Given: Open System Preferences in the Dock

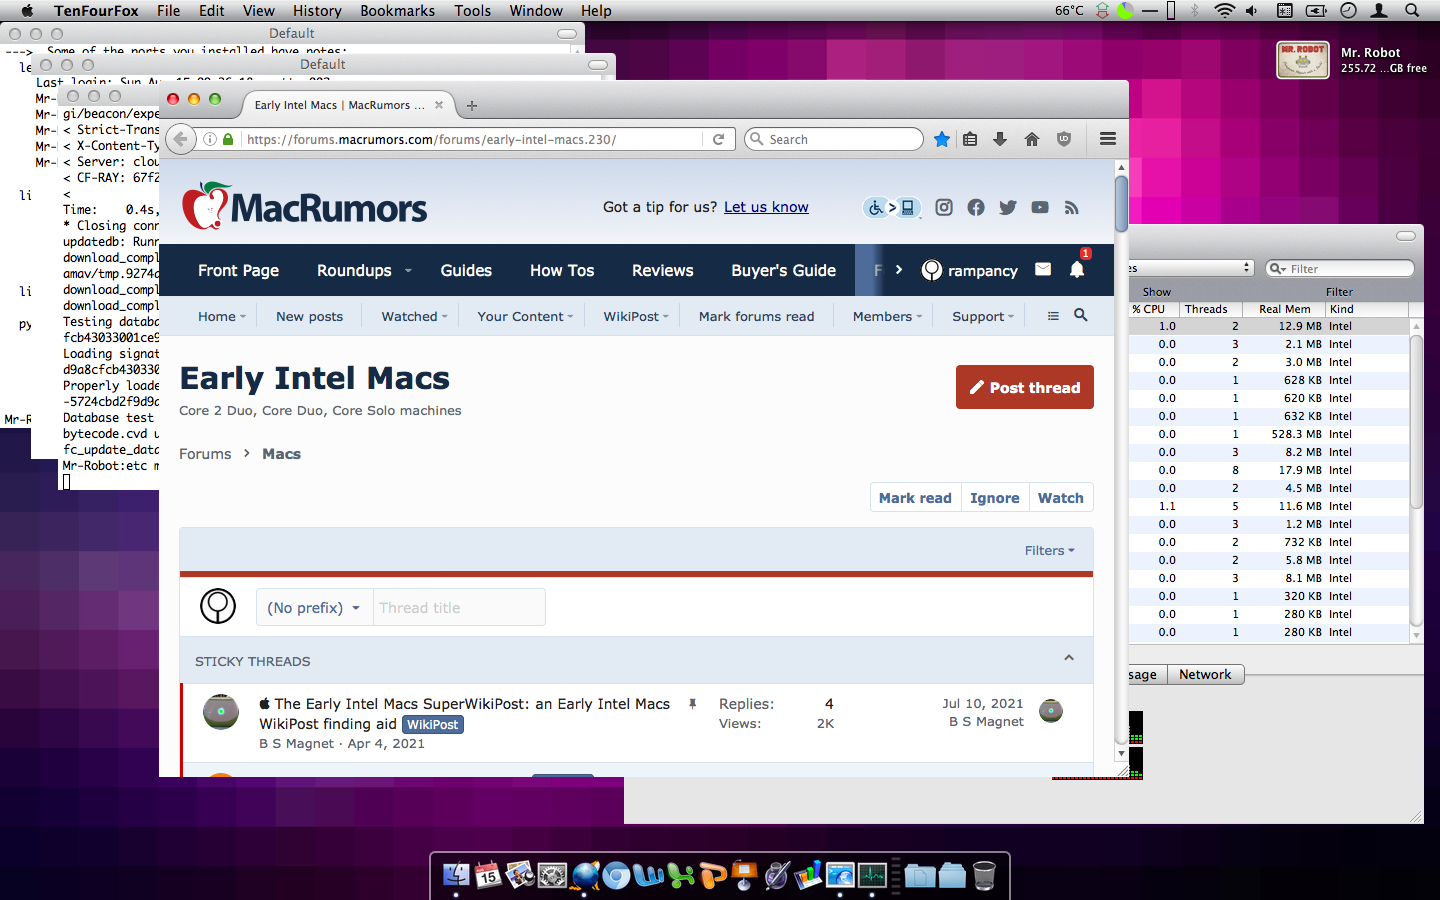Looking at the screenshot, I should point(552,875).
